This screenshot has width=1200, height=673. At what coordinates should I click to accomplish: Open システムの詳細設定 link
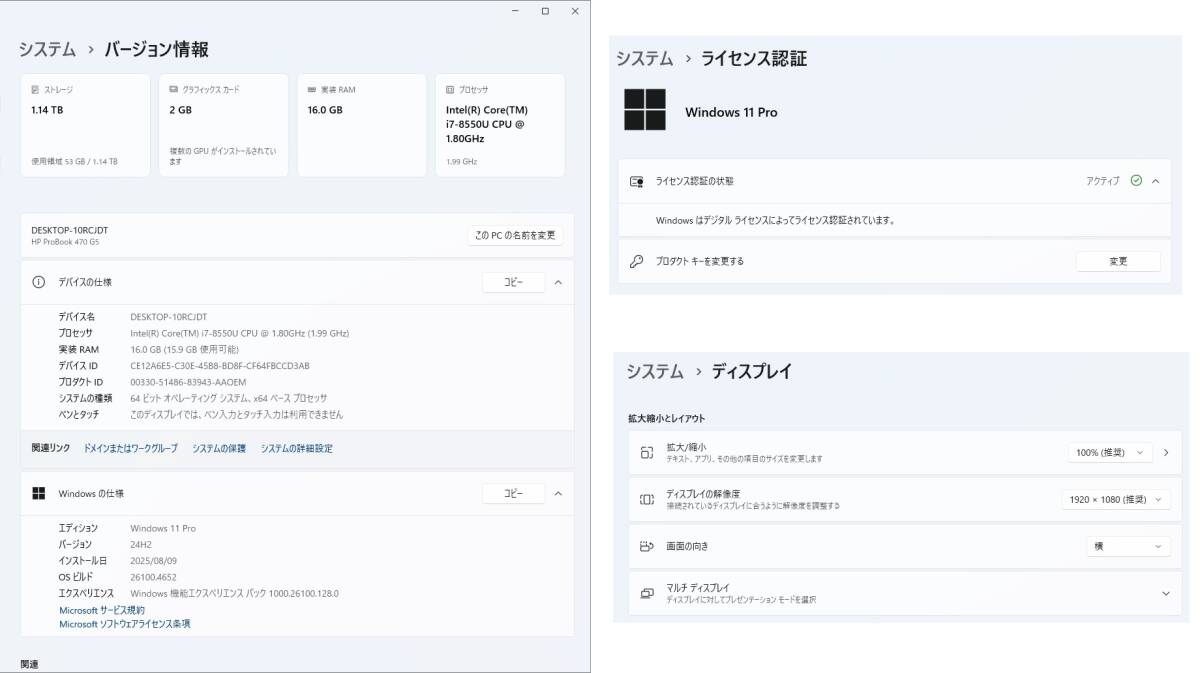coord(297,448)
